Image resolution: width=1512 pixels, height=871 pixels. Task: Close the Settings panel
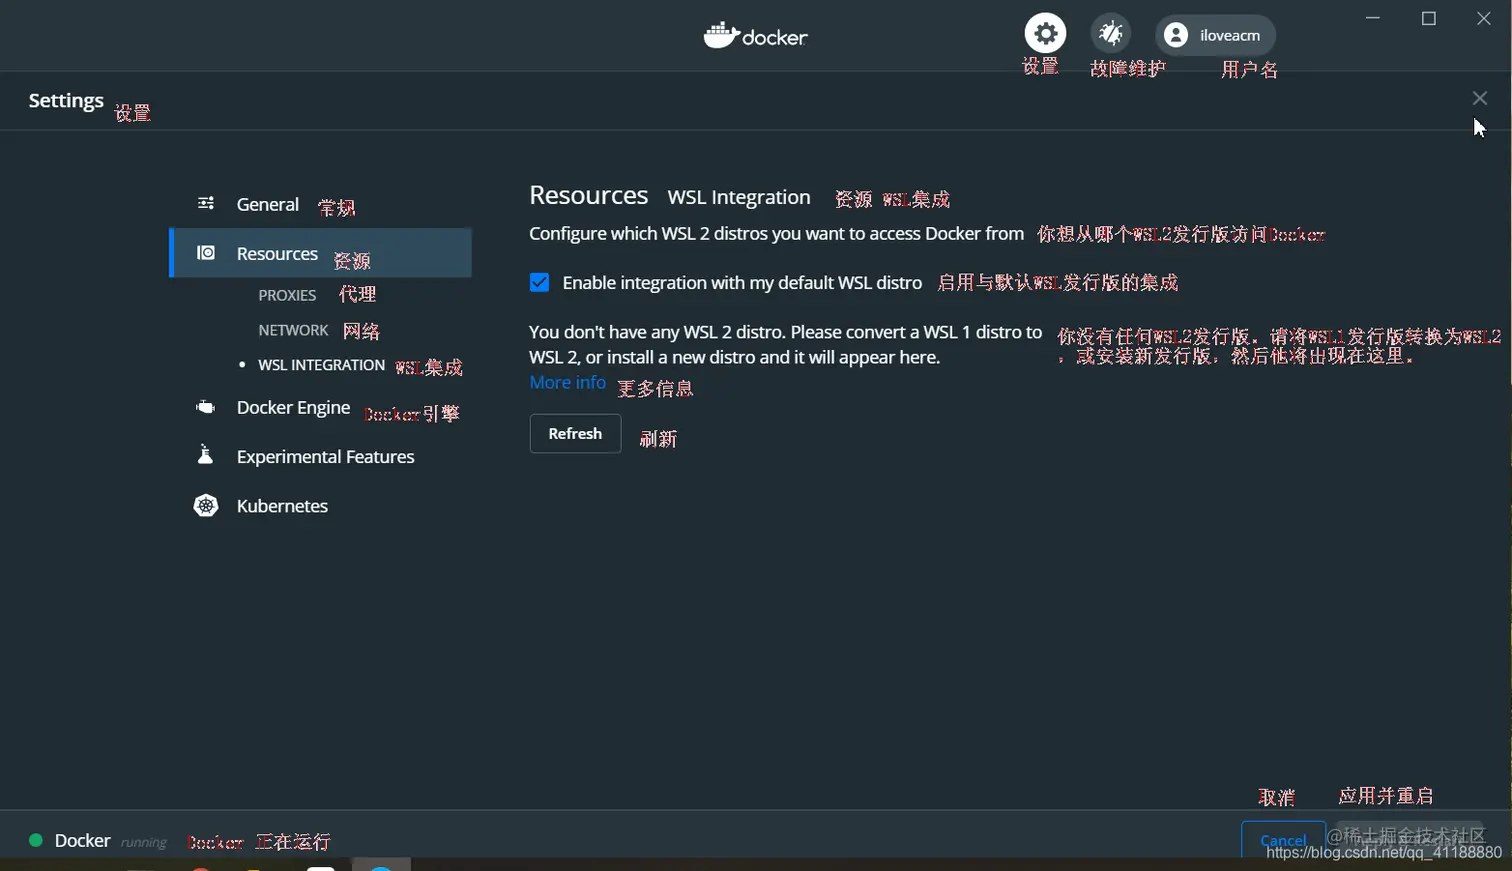pos(1479,98)
